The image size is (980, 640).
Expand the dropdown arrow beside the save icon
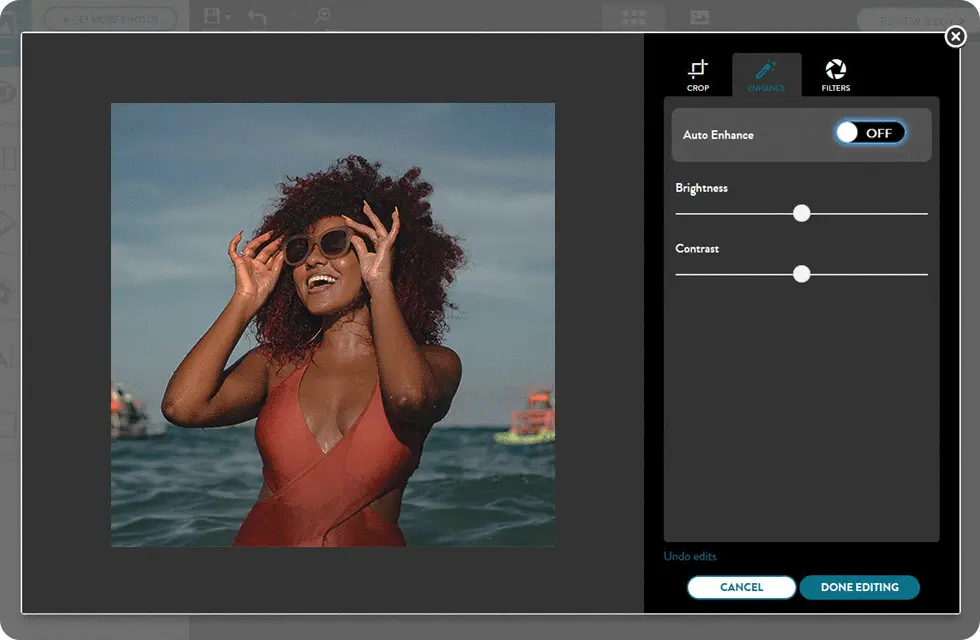click(x=228, y=18)
